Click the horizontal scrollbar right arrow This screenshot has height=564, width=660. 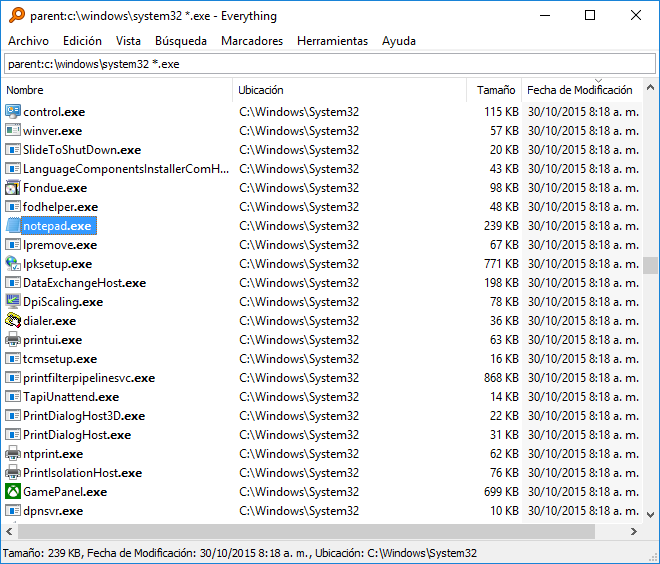(634, 532)
